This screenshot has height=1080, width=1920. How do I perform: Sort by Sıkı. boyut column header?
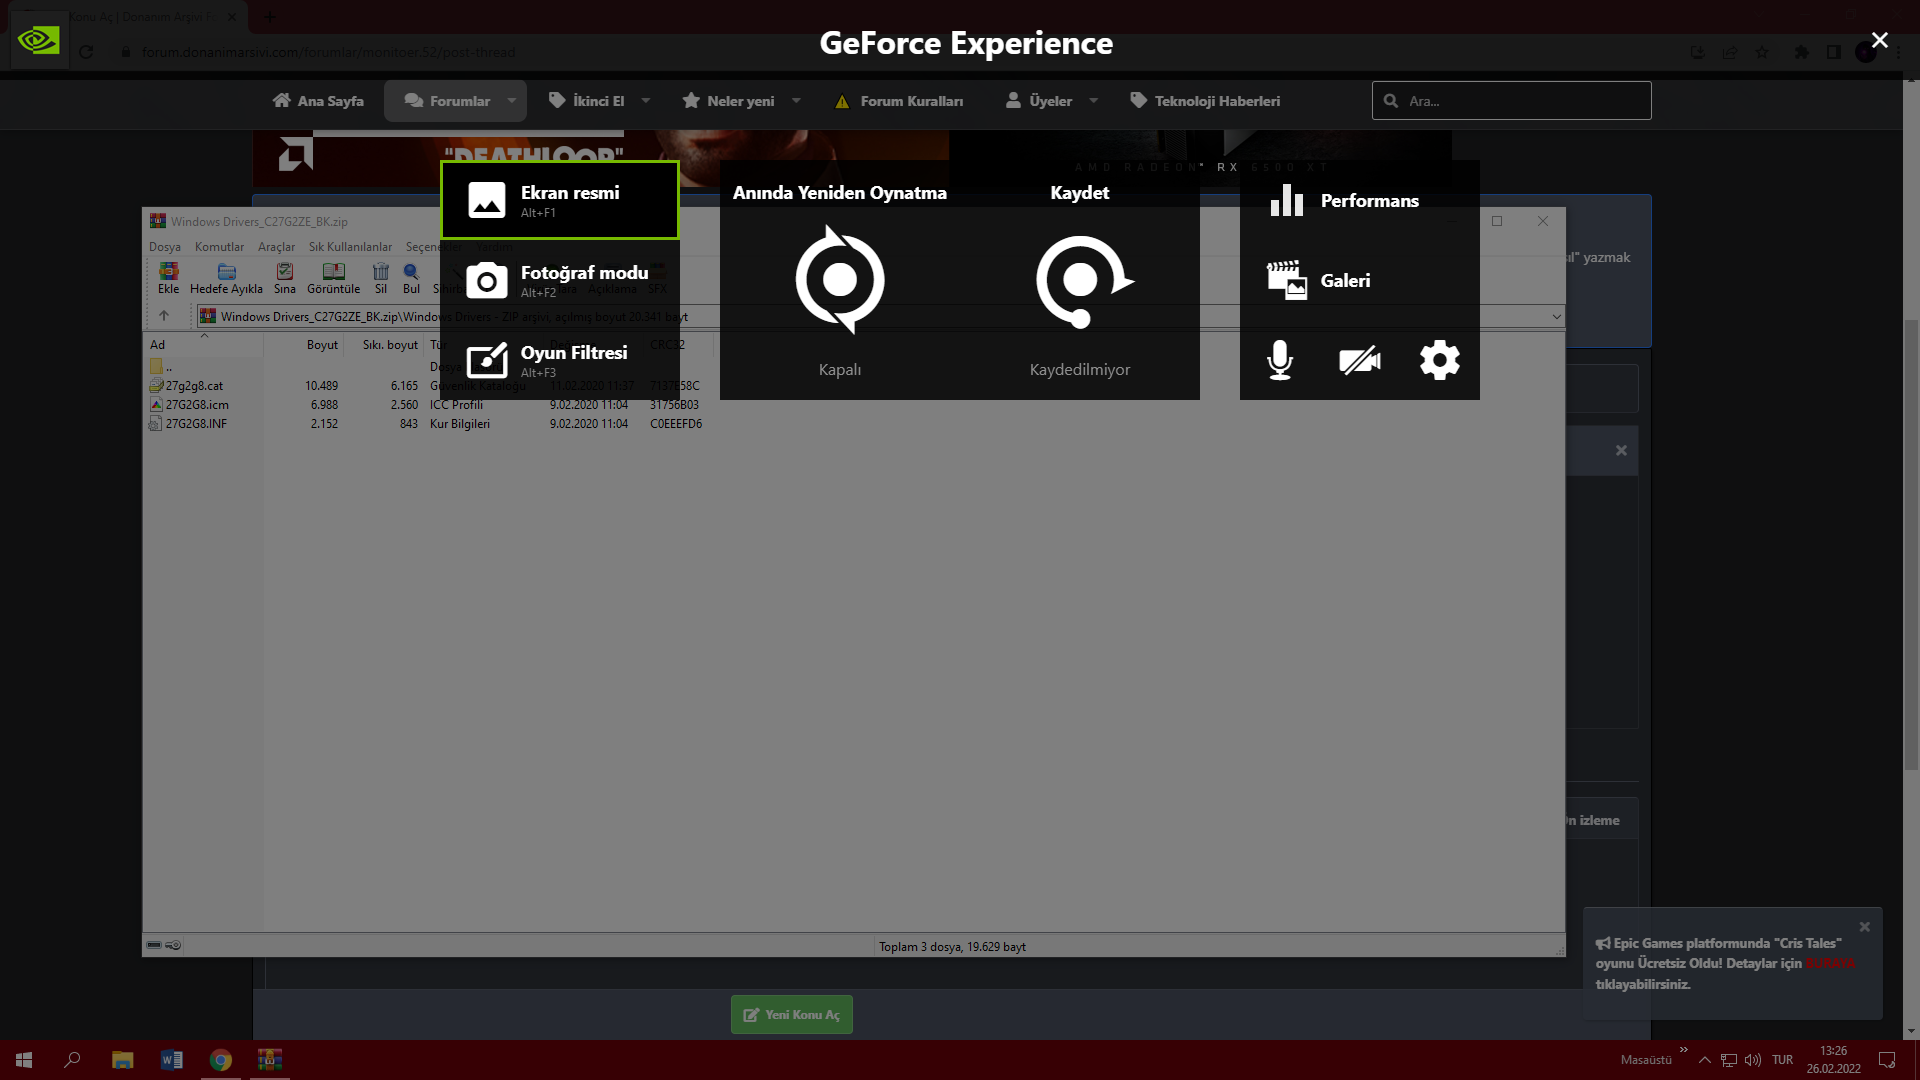pyautogui.click(x=384, y=345)
